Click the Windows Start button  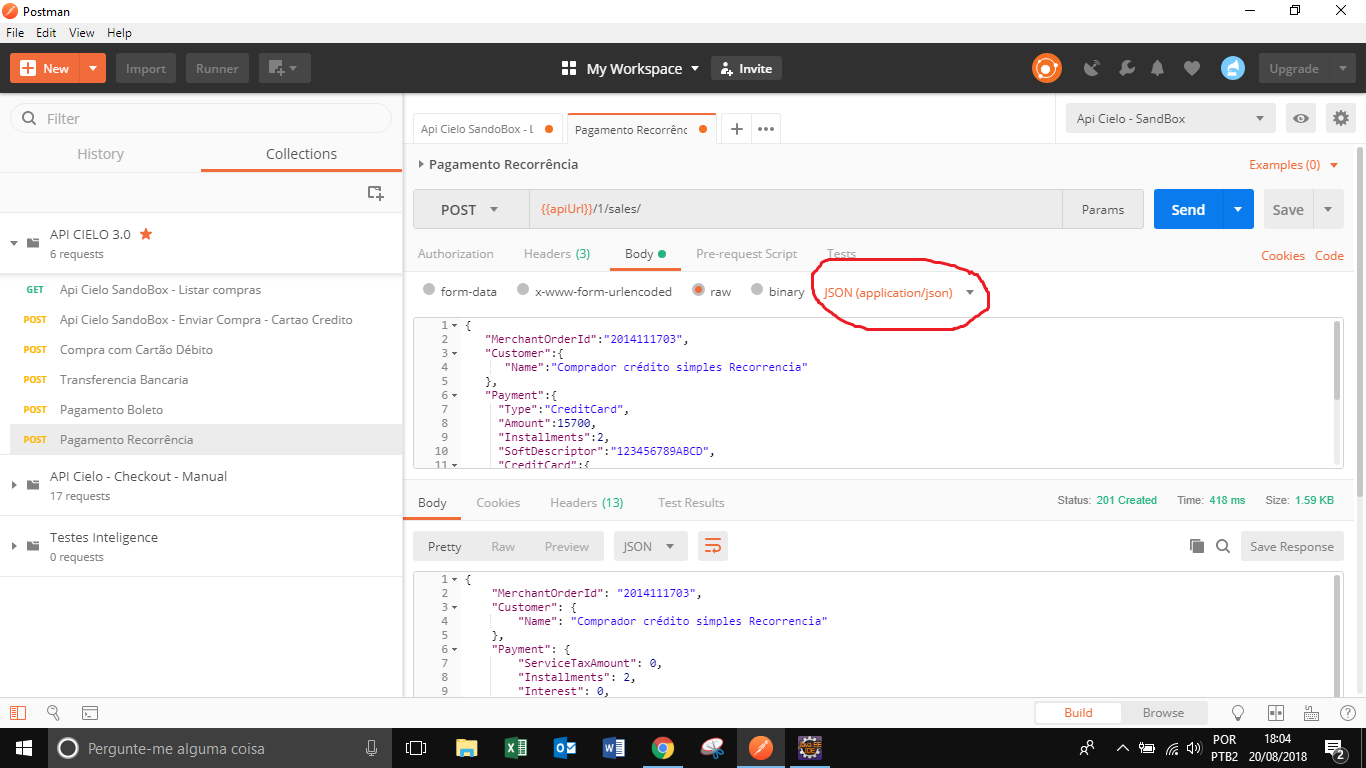24,747
